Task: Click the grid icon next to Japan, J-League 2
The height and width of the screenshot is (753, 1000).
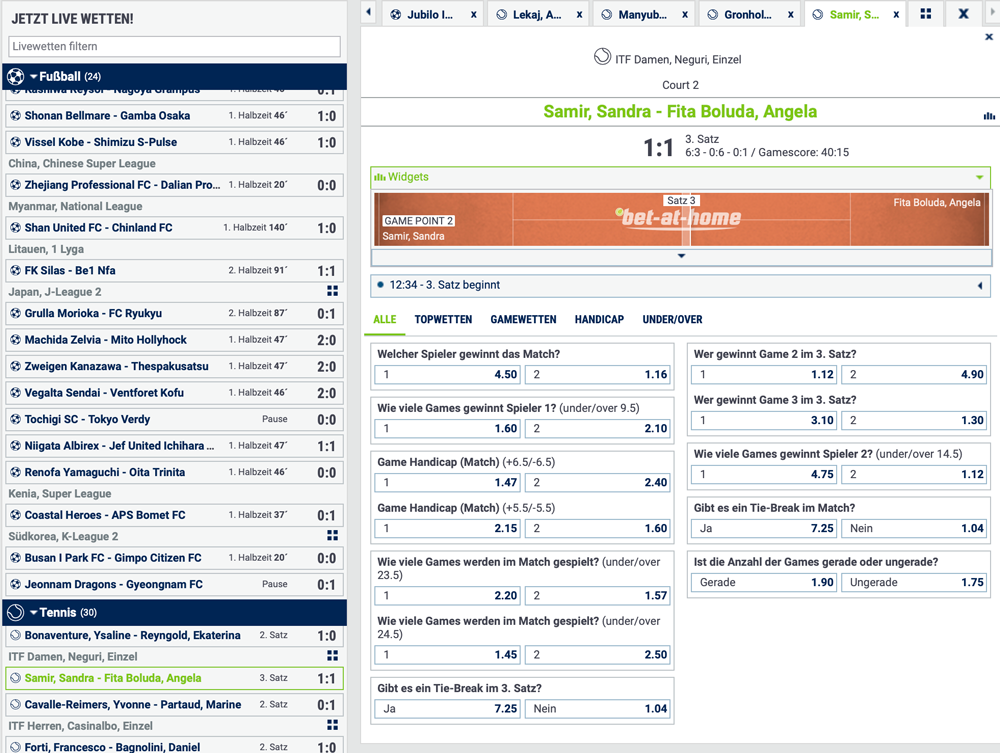Action: click(x=332, y=291)
